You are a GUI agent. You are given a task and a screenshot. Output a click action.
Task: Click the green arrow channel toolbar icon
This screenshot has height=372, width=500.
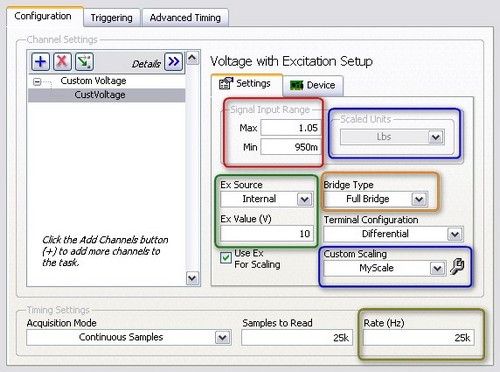click(84, 62)
